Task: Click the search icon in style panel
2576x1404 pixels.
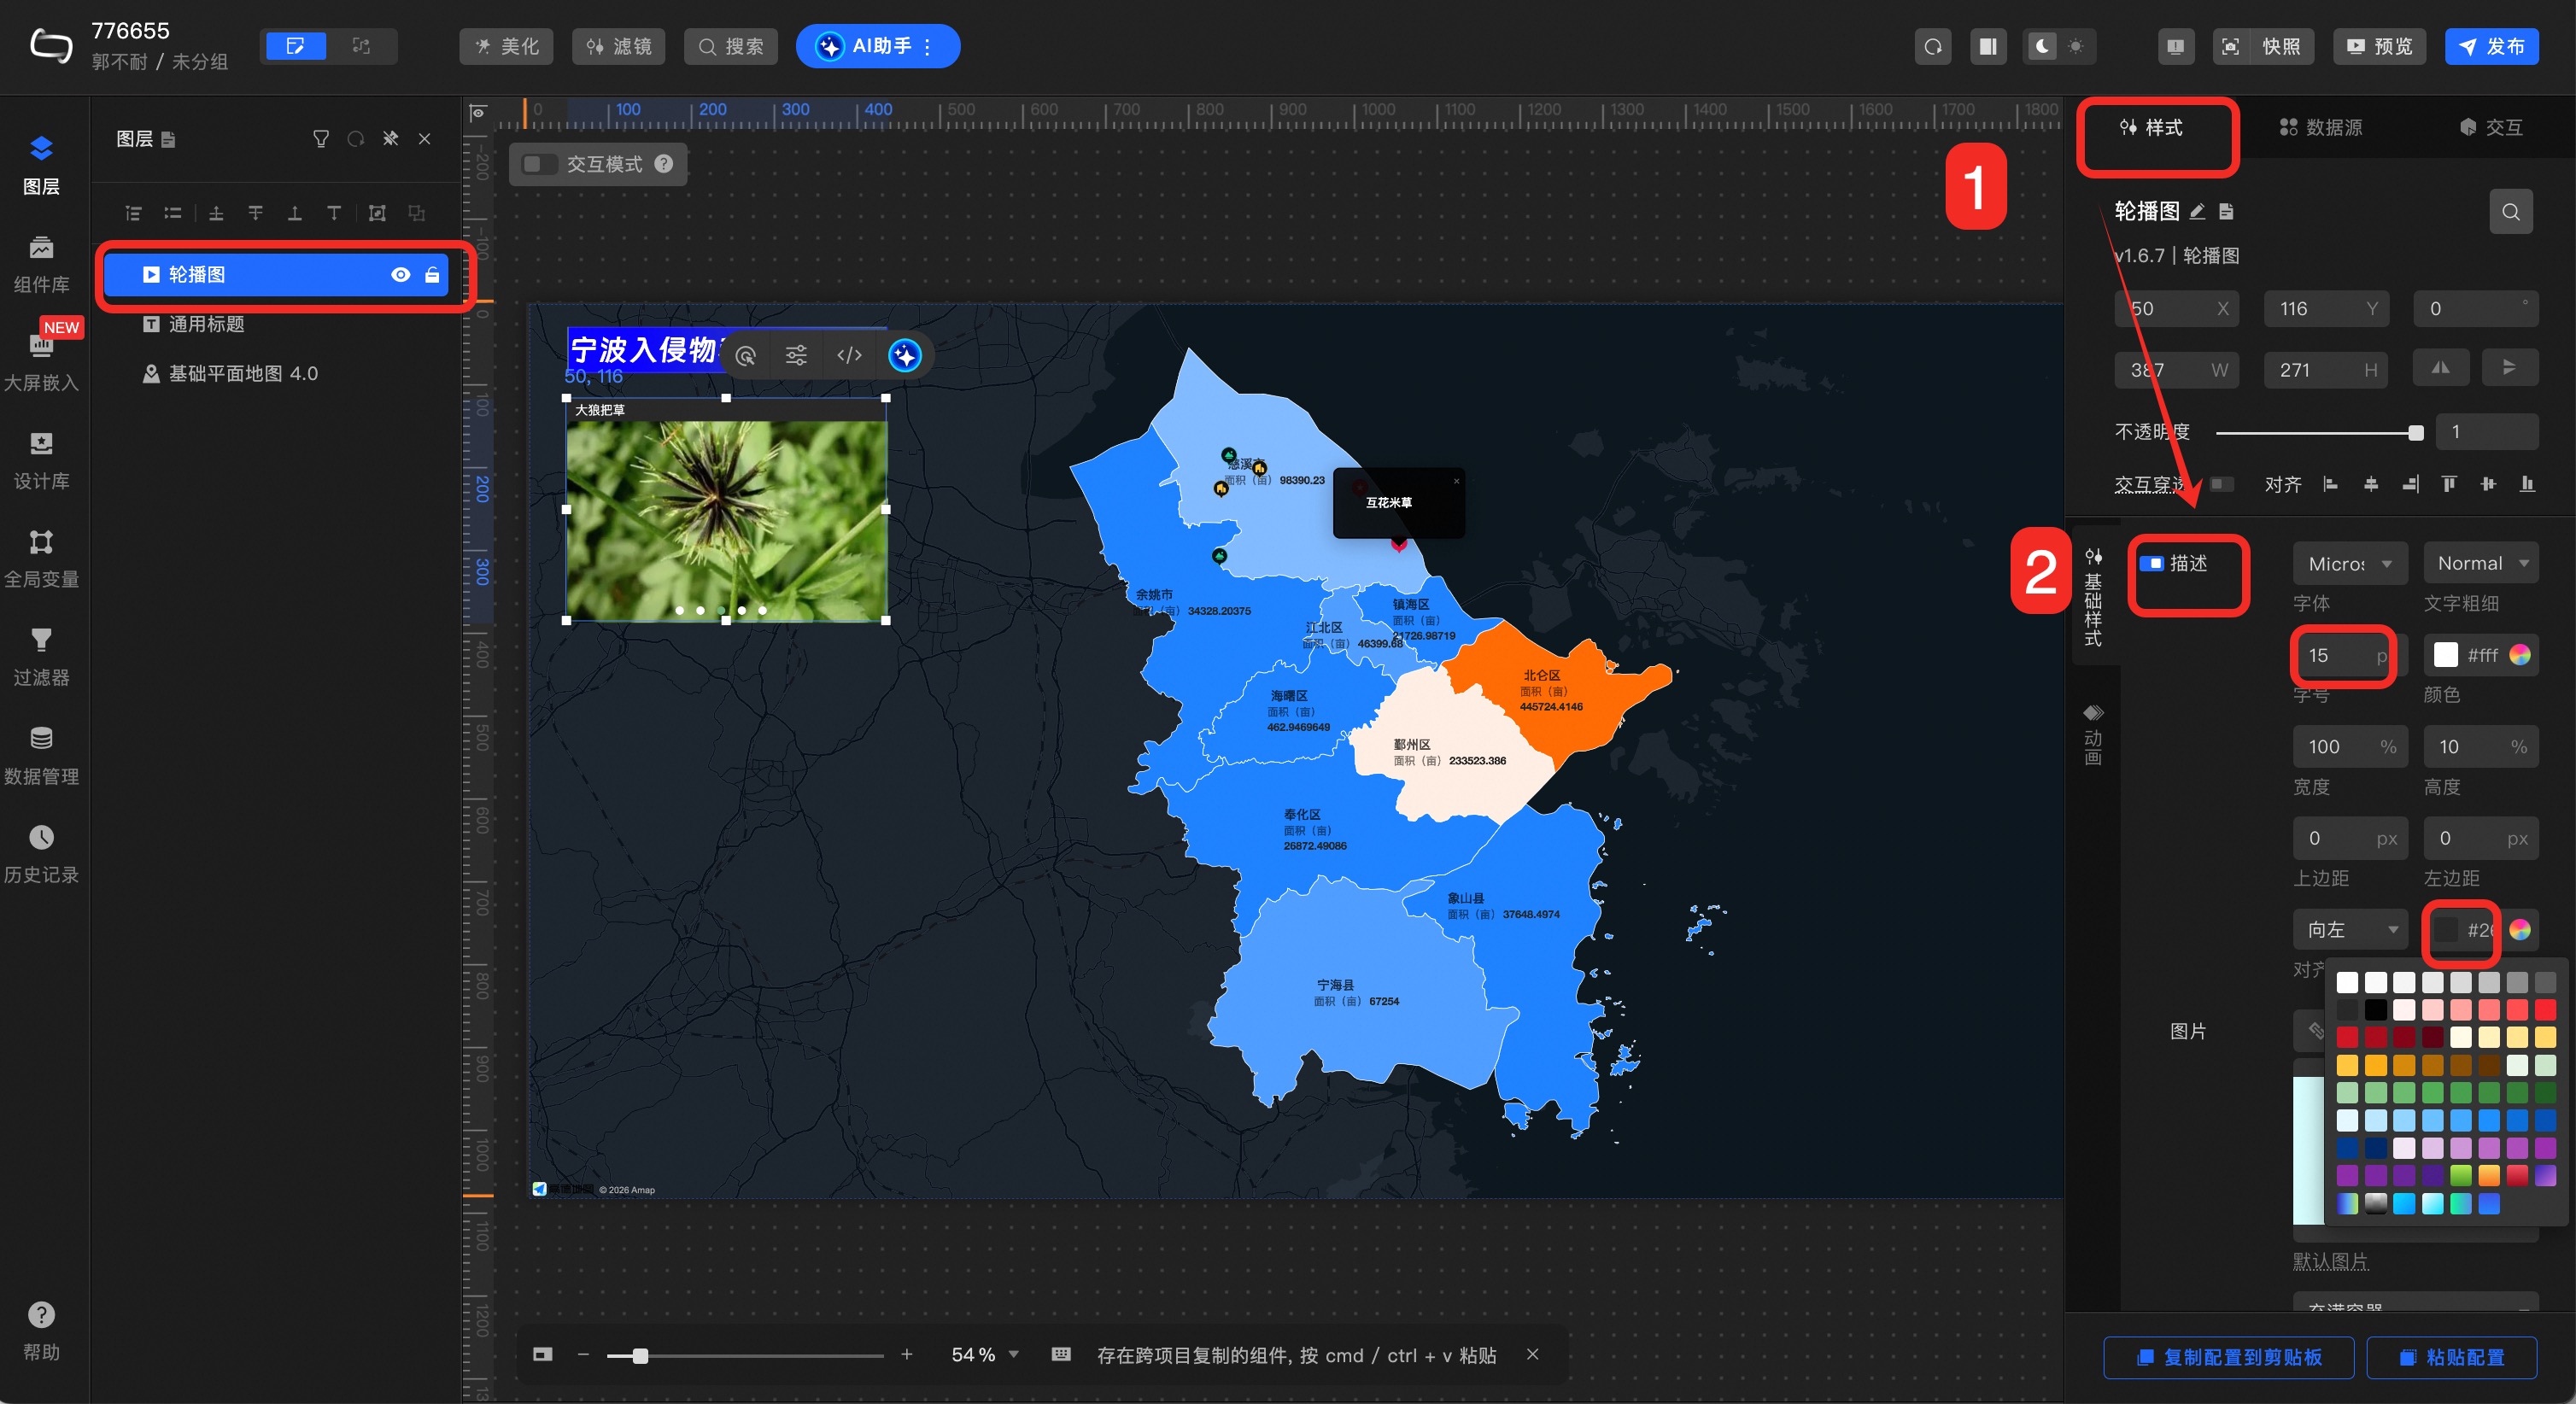Action: point(2510,212)
